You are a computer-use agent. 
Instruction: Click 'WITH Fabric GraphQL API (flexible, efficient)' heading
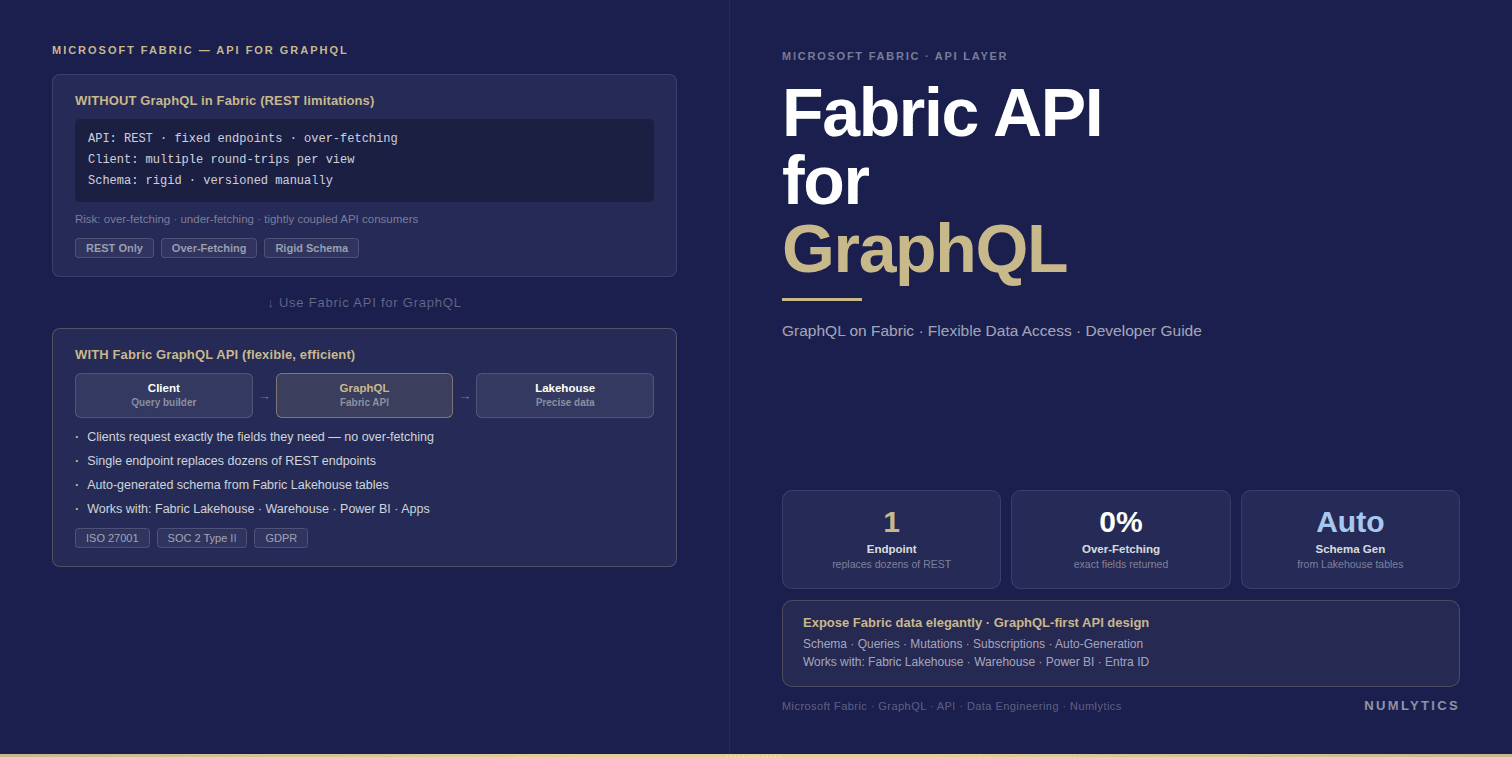215,355
